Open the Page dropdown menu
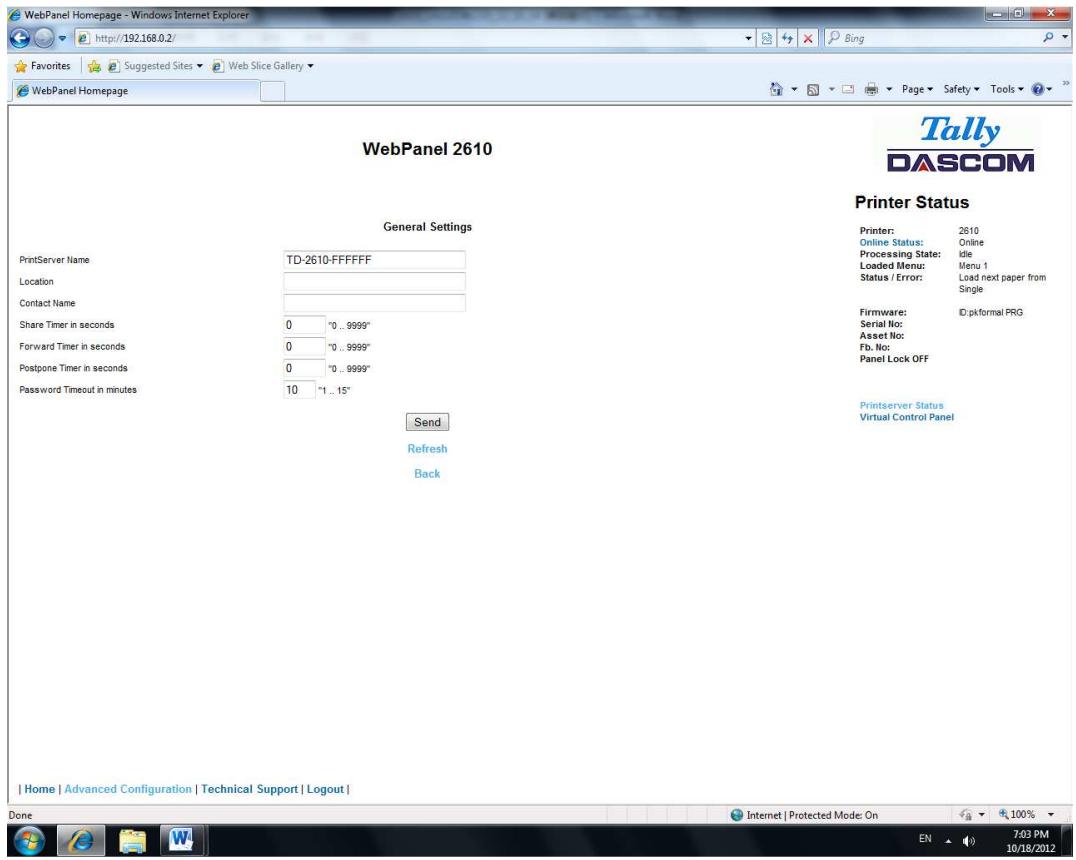Viewport: 1076px width, 860px height. point(913,88)
